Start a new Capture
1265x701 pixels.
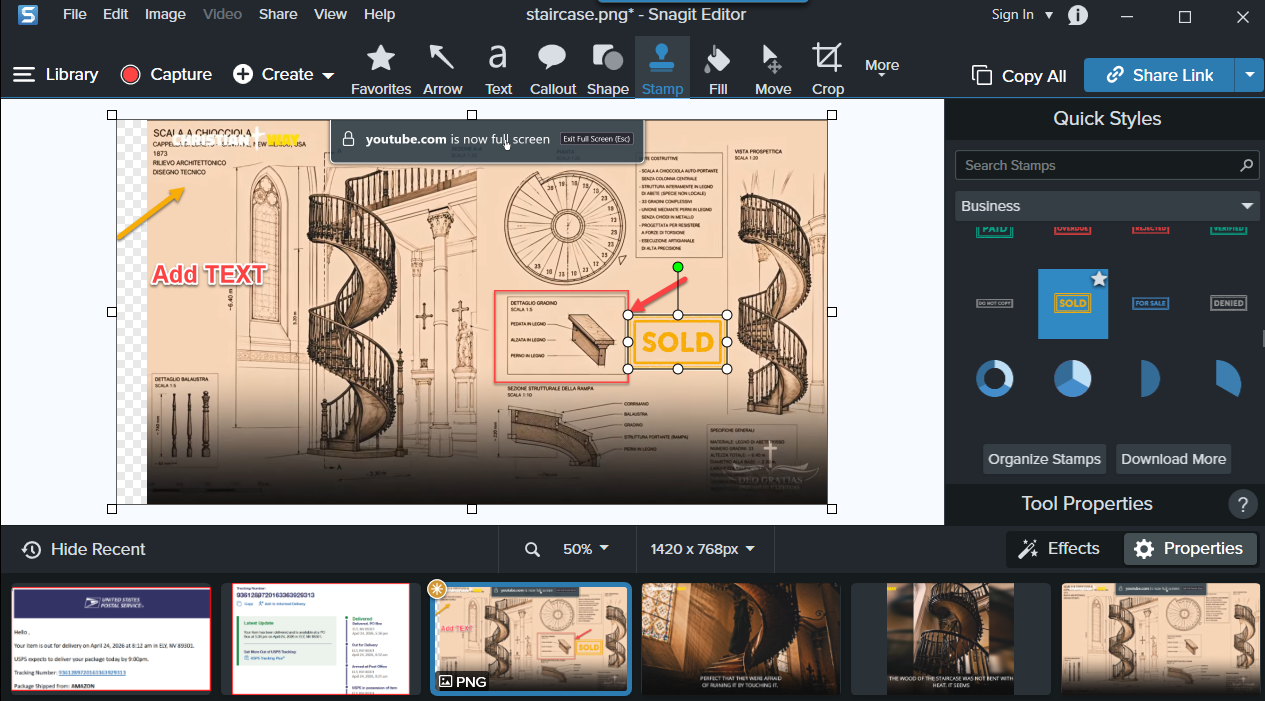click(166, 74)
